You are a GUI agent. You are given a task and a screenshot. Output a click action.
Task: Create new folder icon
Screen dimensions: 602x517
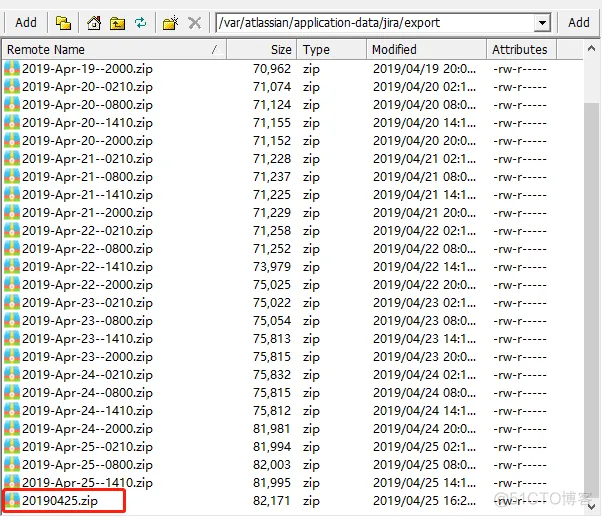click(x=170, y=23)
